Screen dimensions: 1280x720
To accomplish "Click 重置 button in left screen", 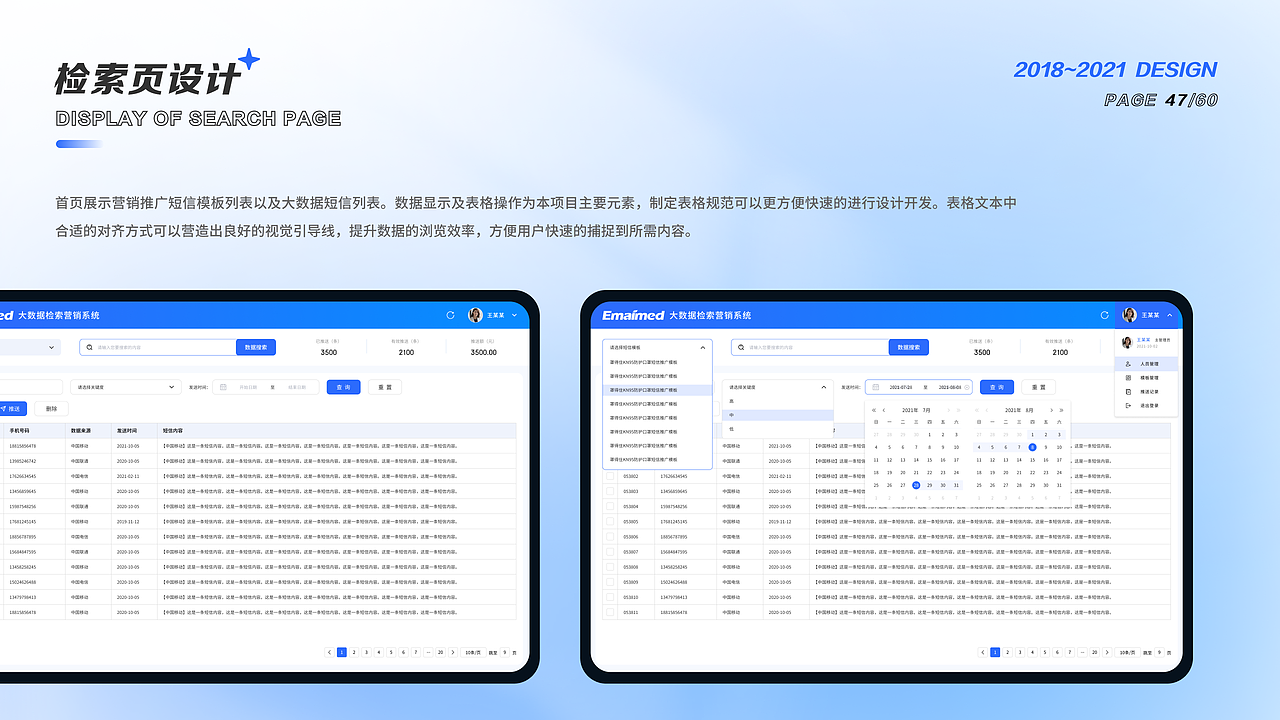I will 385,387.
